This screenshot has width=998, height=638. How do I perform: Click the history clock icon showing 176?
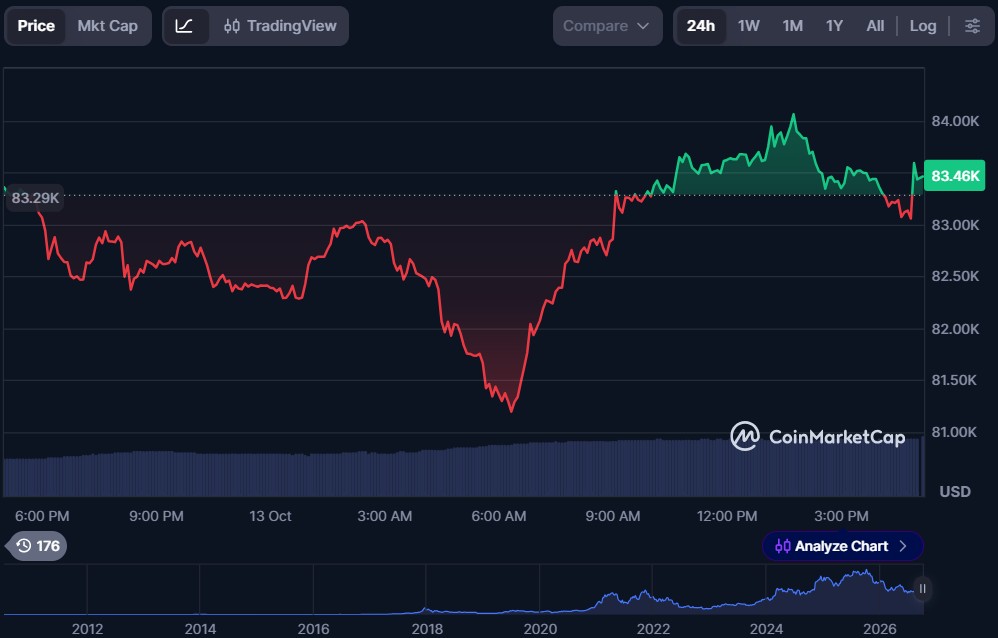(38, 546)
